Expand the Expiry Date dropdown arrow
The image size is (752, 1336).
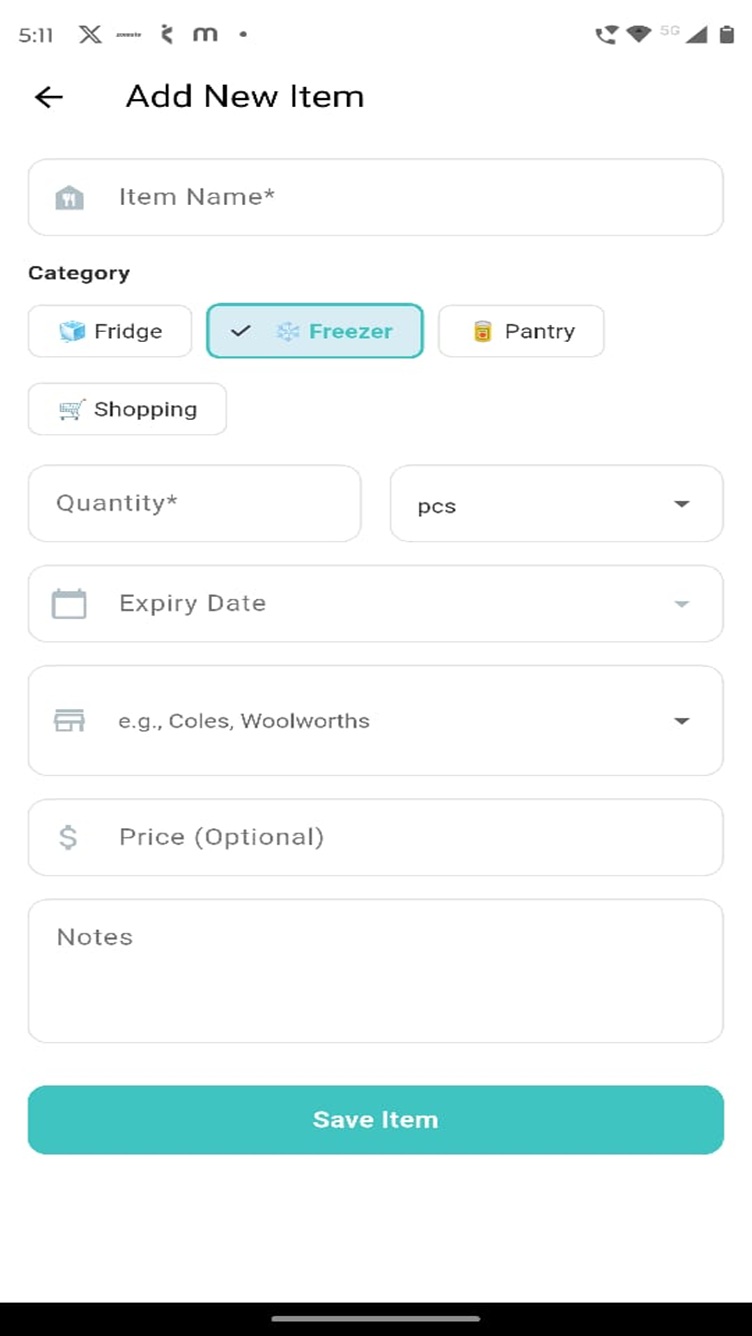[x=682, y=604]
